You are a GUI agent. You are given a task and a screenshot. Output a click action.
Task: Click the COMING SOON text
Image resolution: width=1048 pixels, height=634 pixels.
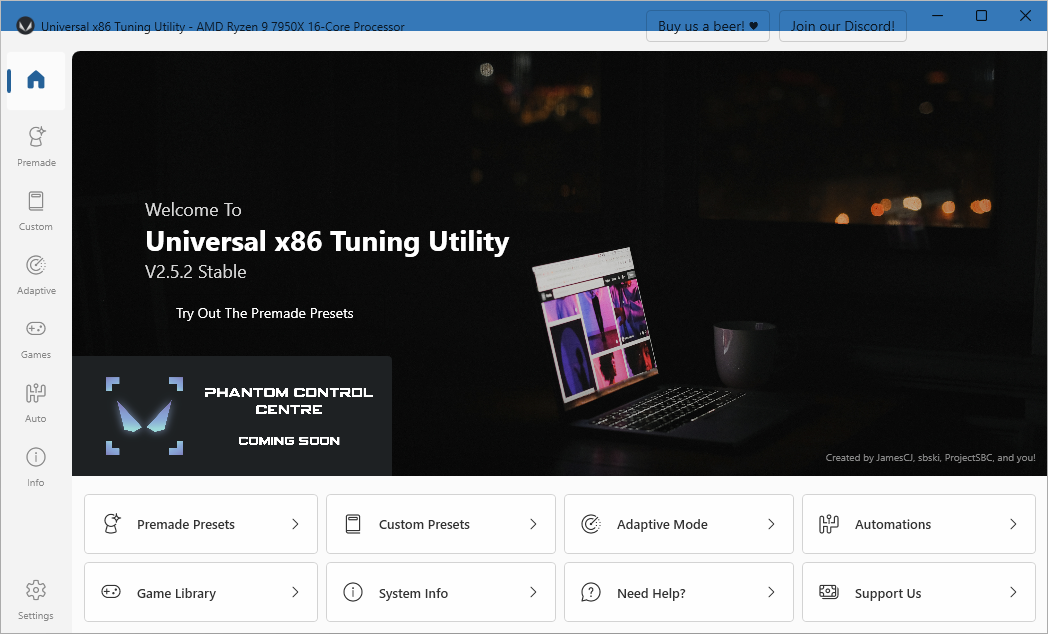click(289, 441)
